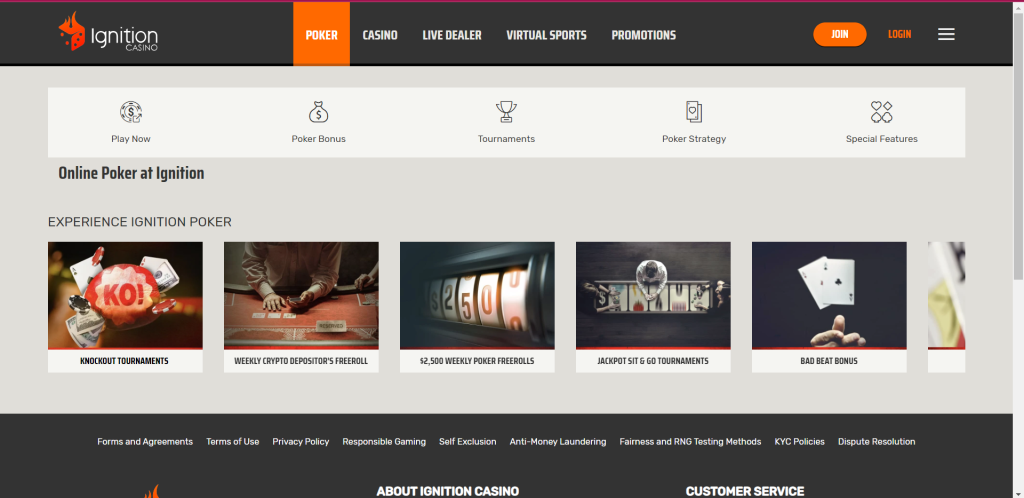The image size is (1024, 498).
Task: Click the Online Poker at Ignition heading
Action: pyautogui.click(x=131, y=174)
